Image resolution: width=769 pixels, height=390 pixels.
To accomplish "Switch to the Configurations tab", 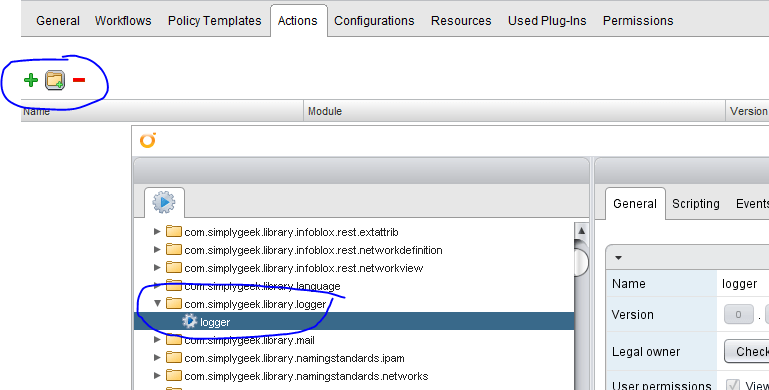I will click(x=374, y=21).
